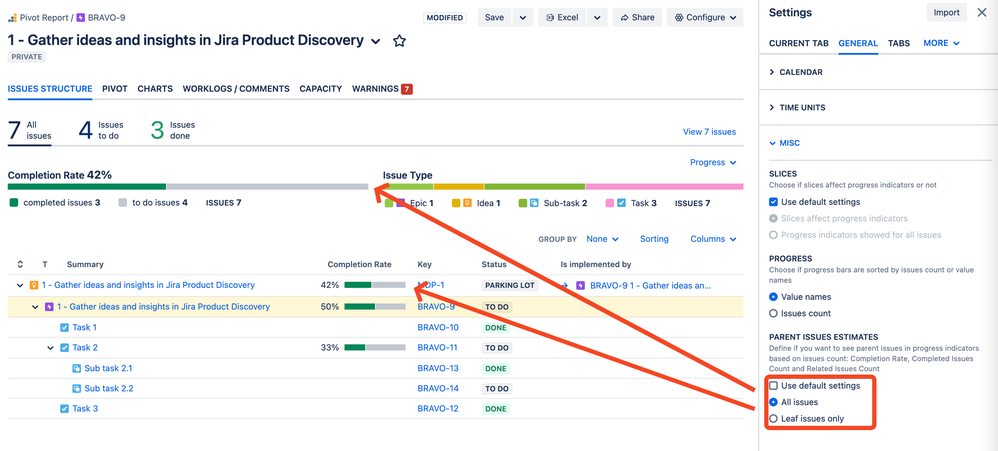Collapse the Task 2 row
Image resolution: width=998 pixels, height=451 pixels.
pyautogui.click(x=51, y=348)
